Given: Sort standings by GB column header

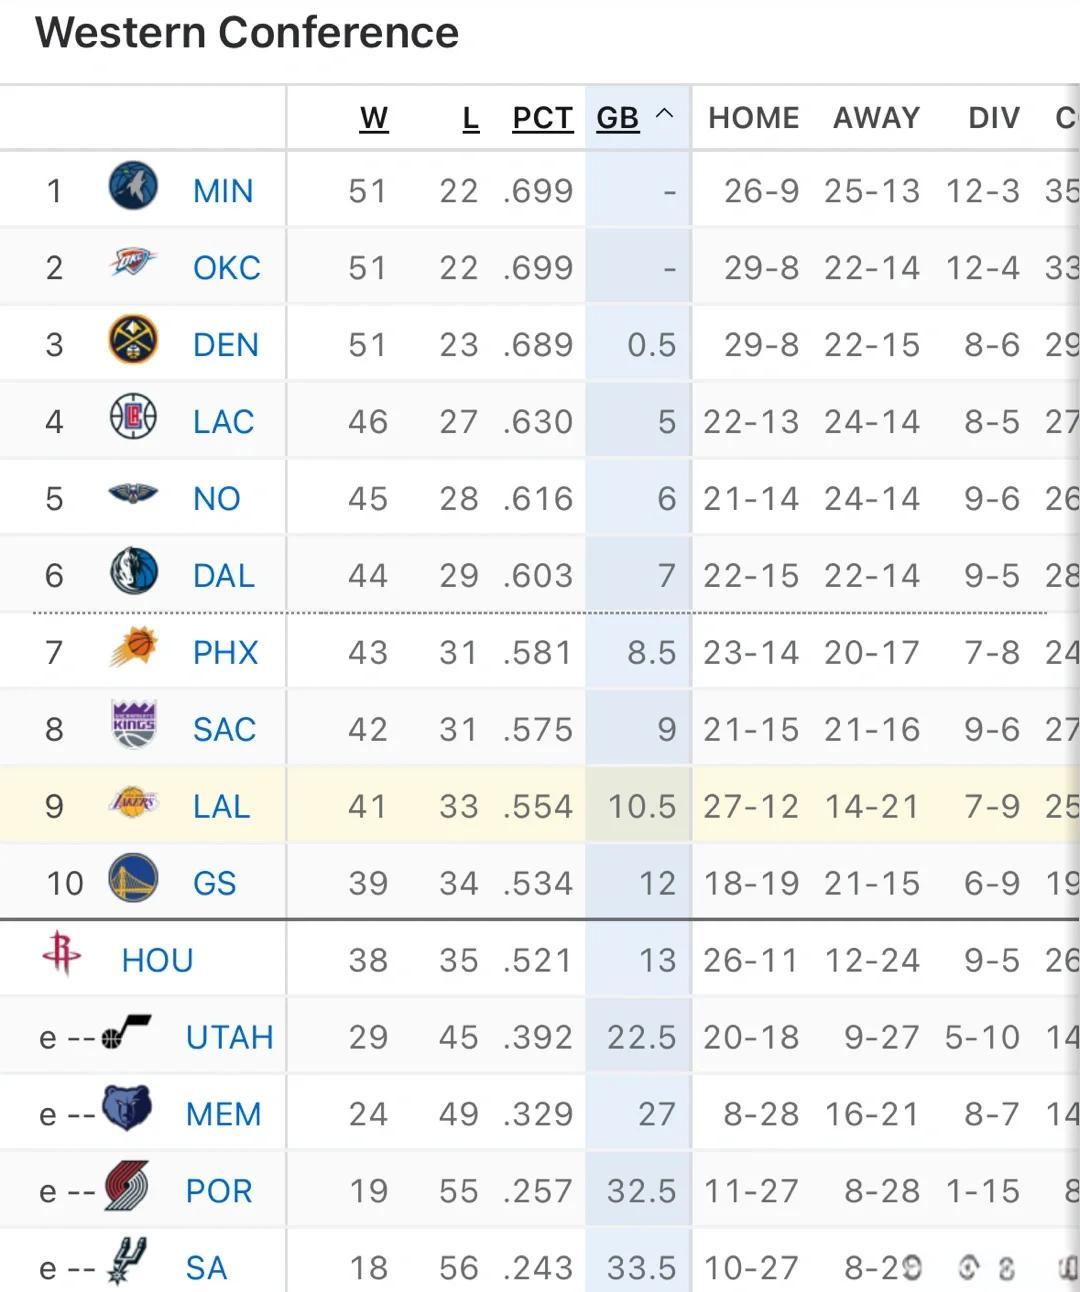Looking at the screenshot, I should (617, 118).
